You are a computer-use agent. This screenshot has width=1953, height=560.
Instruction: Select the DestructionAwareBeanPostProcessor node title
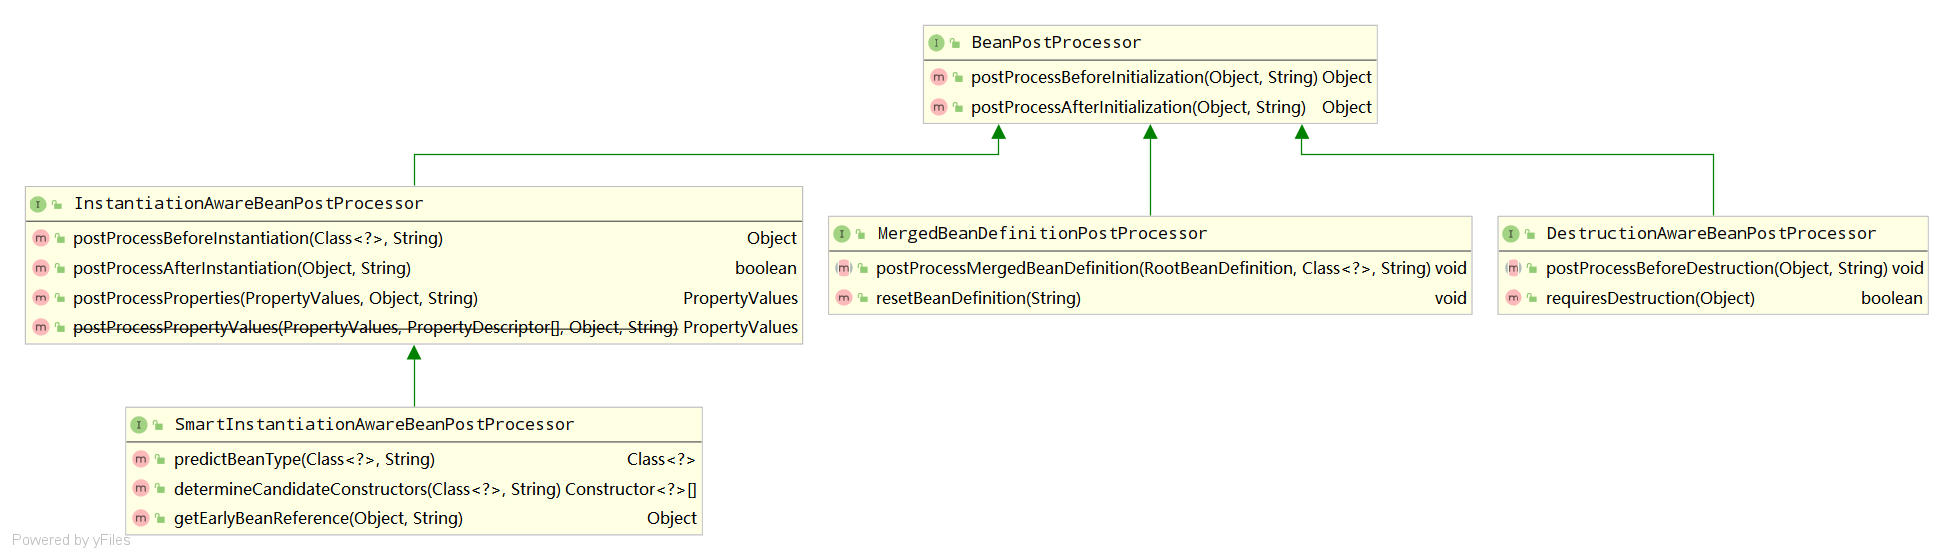click(1710, 234)
